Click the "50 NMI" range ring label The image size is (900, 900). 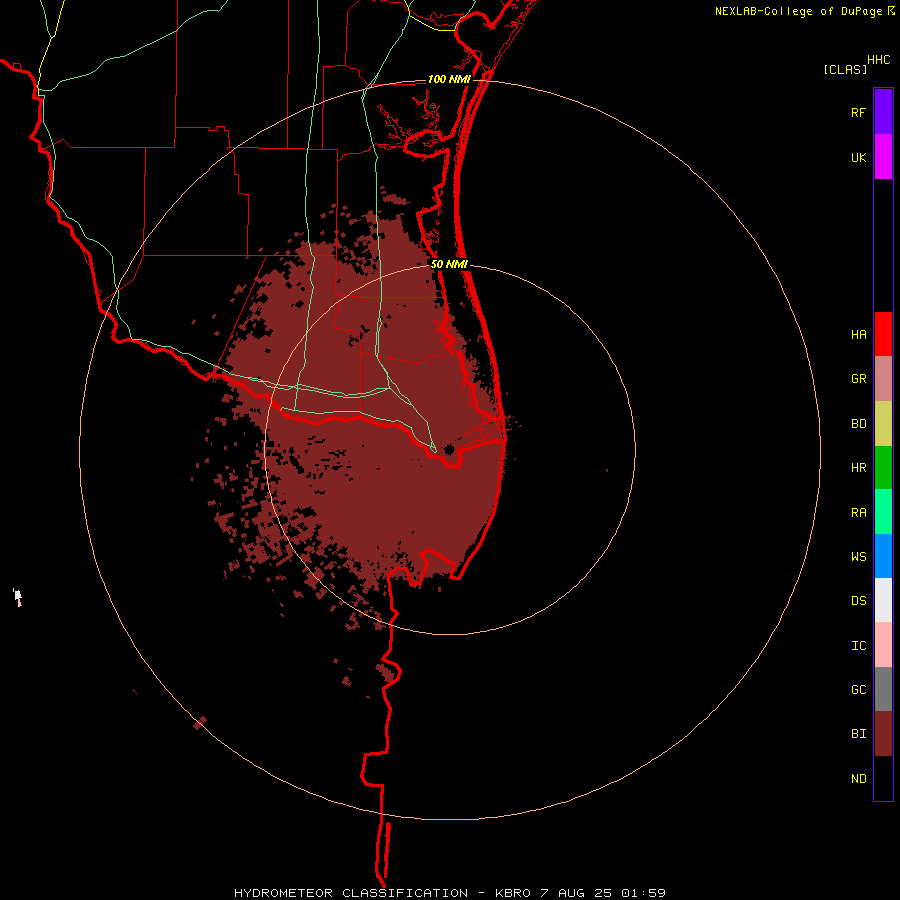449,264
